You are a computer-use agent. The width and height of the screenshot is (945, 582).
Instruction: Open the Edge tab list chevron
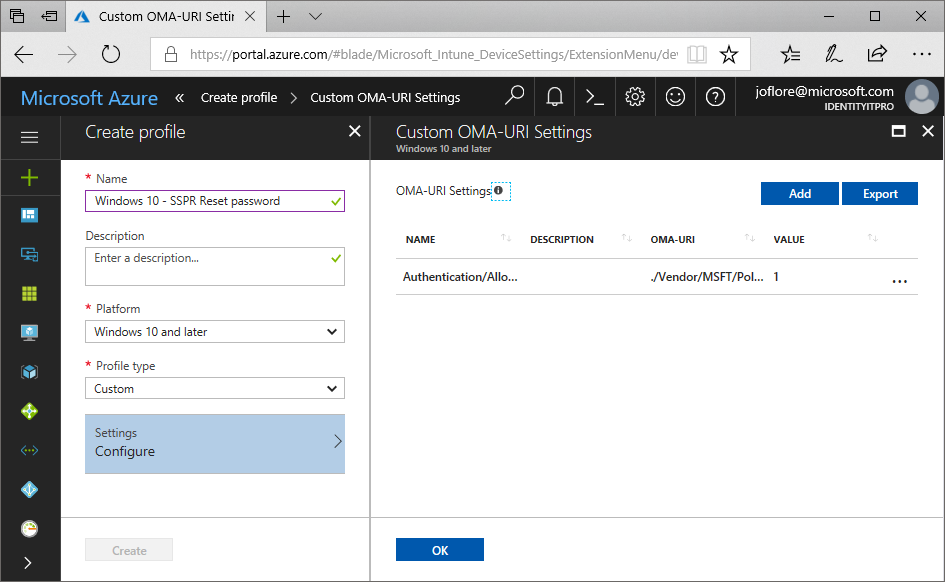315,17
